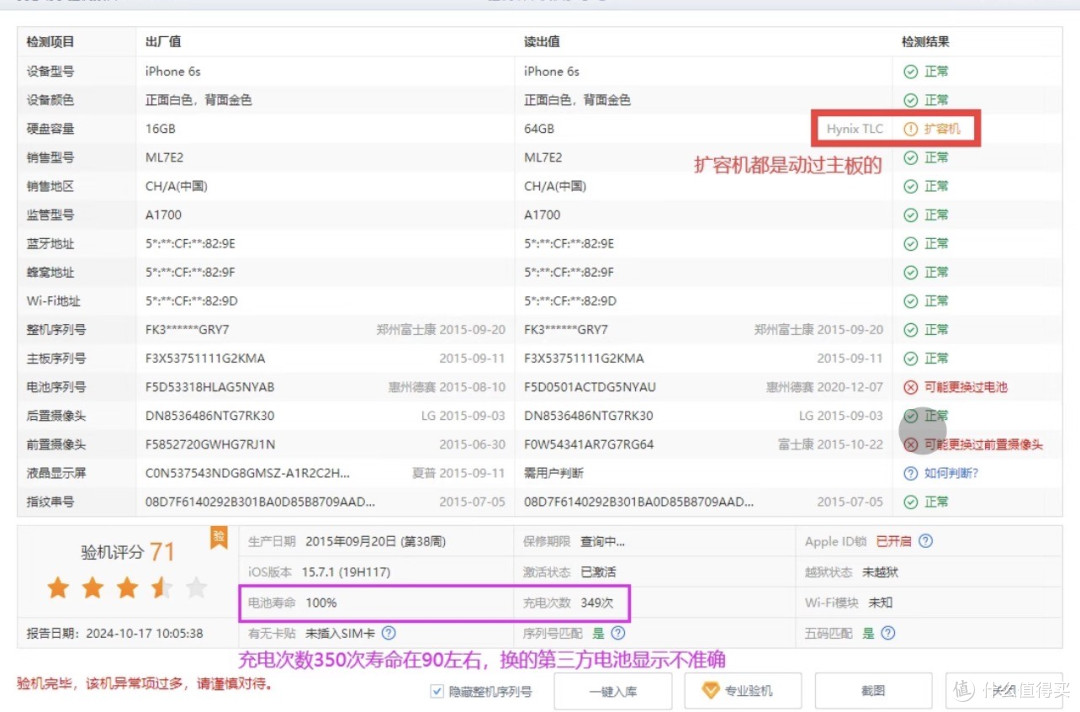The width and height of the screenshot is (1080, 712).
Task: Click the 一键入库 button
Action: [613, 691]
